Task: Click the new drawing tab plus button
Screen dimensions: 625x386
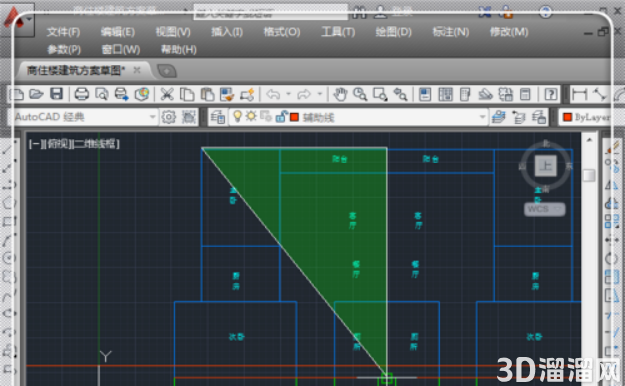Action: tap(167, 71)
